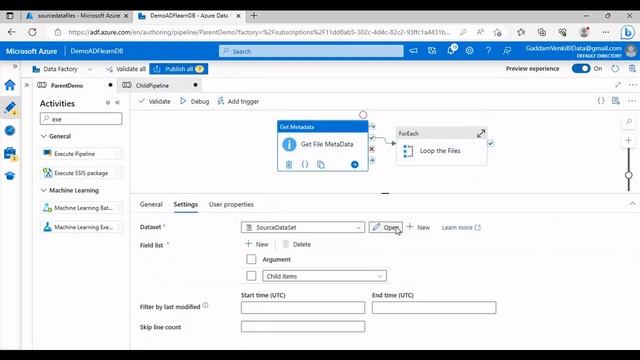Click the Debug button
This screenshot has height=360, width=640.
pos(195,101)
